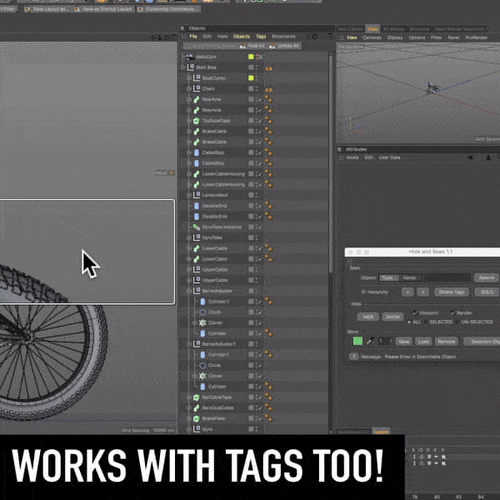This screenshot has height=500, width=500.
Task: Open the Bookmarks menu in Objects manager
Action: (x=284, y=36)
